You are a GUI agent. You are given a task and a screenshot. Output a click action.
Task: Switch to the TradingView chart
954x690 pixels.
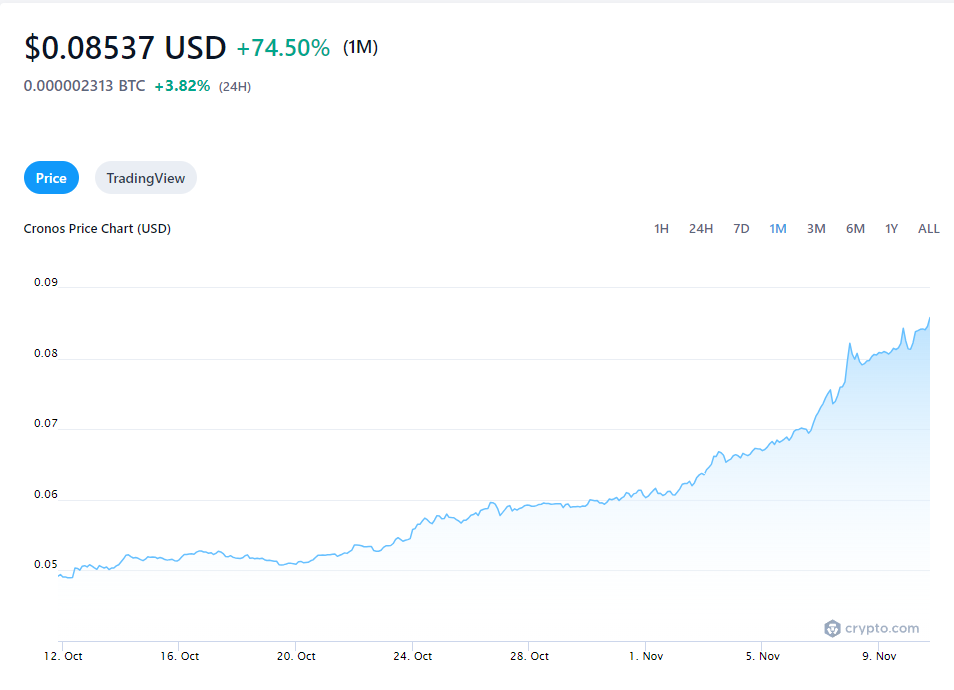(145, 178)
